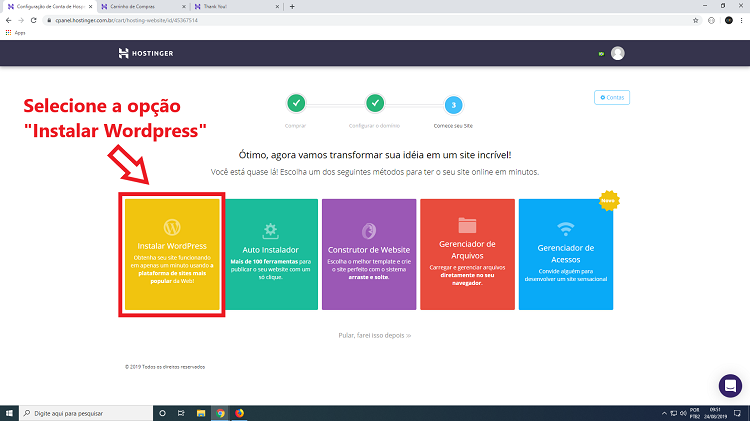The height and width of the screenshot is (421, 750).
Task: Go back in browser history
Action: (x=8, y=20)
